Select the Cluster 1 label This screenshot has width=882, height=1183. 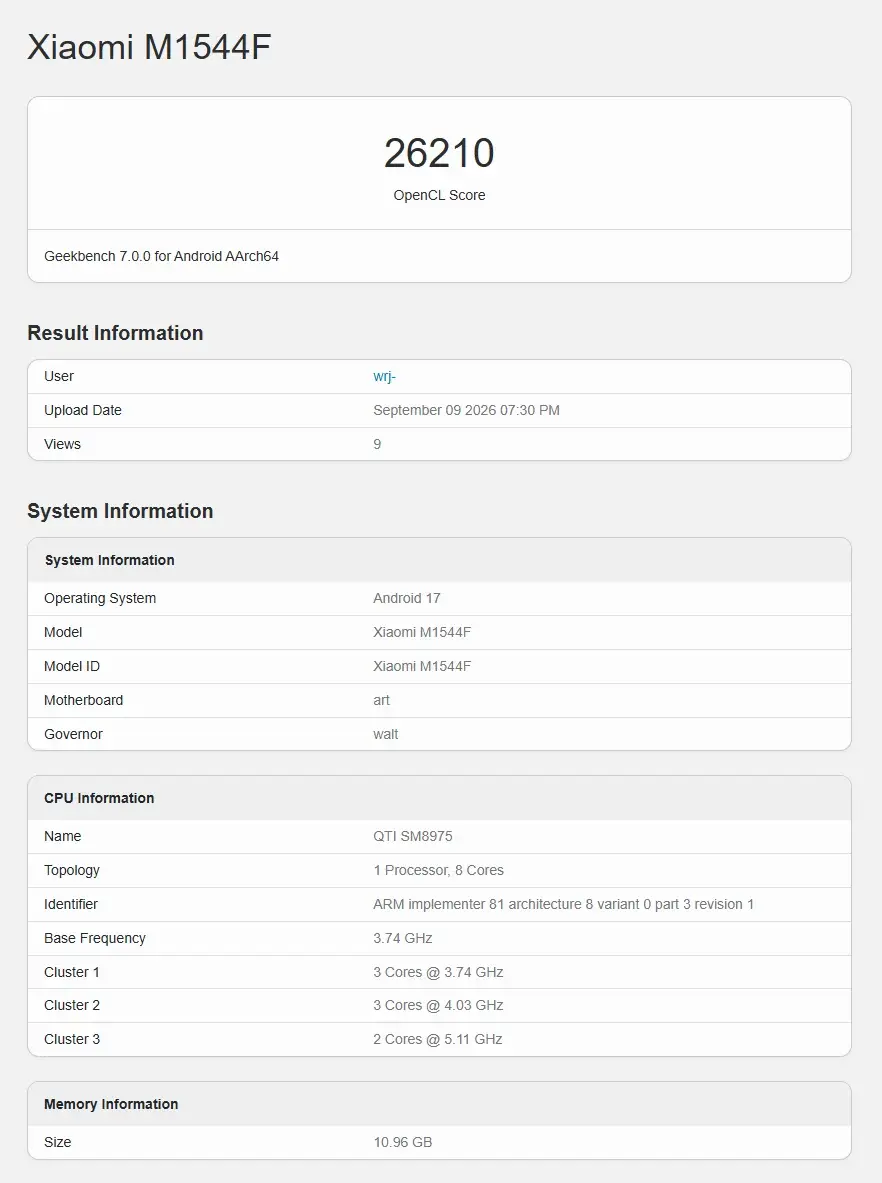click(72, 972)
